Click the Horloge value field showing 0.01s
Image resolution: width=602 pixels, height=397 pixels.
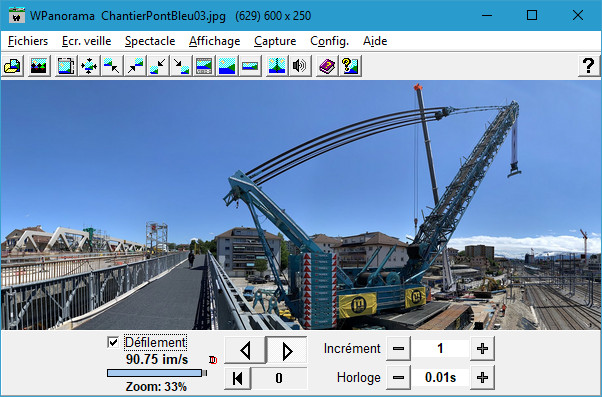point(440,377)
